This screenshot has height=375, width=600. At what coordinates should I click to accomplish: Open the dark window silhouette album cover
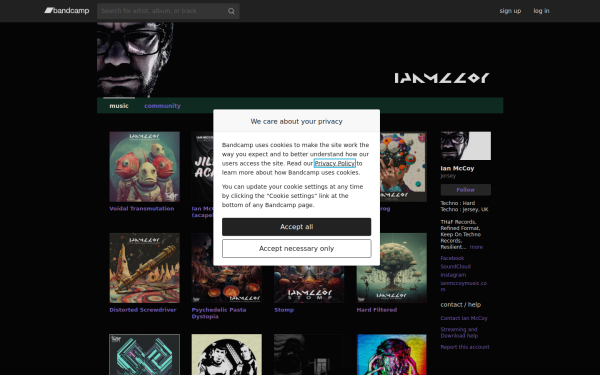pyautogui.click(x=309, y=355)
